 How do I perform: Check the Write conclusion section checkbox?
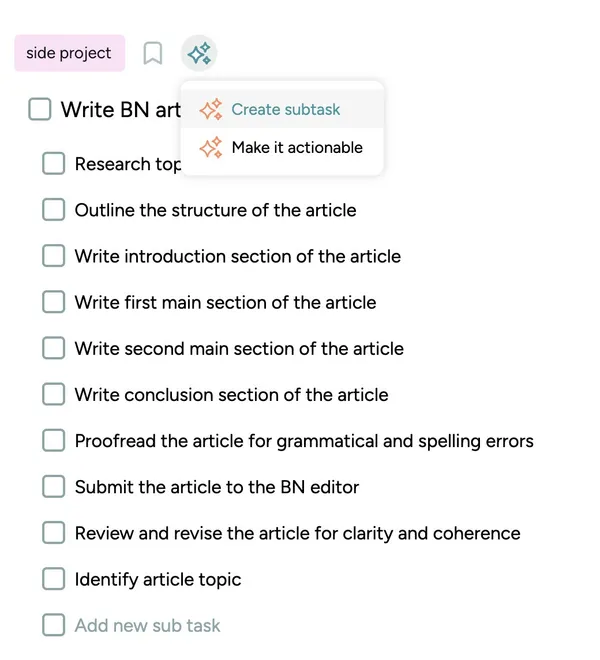pyautogui.click(x=53, y=394)
